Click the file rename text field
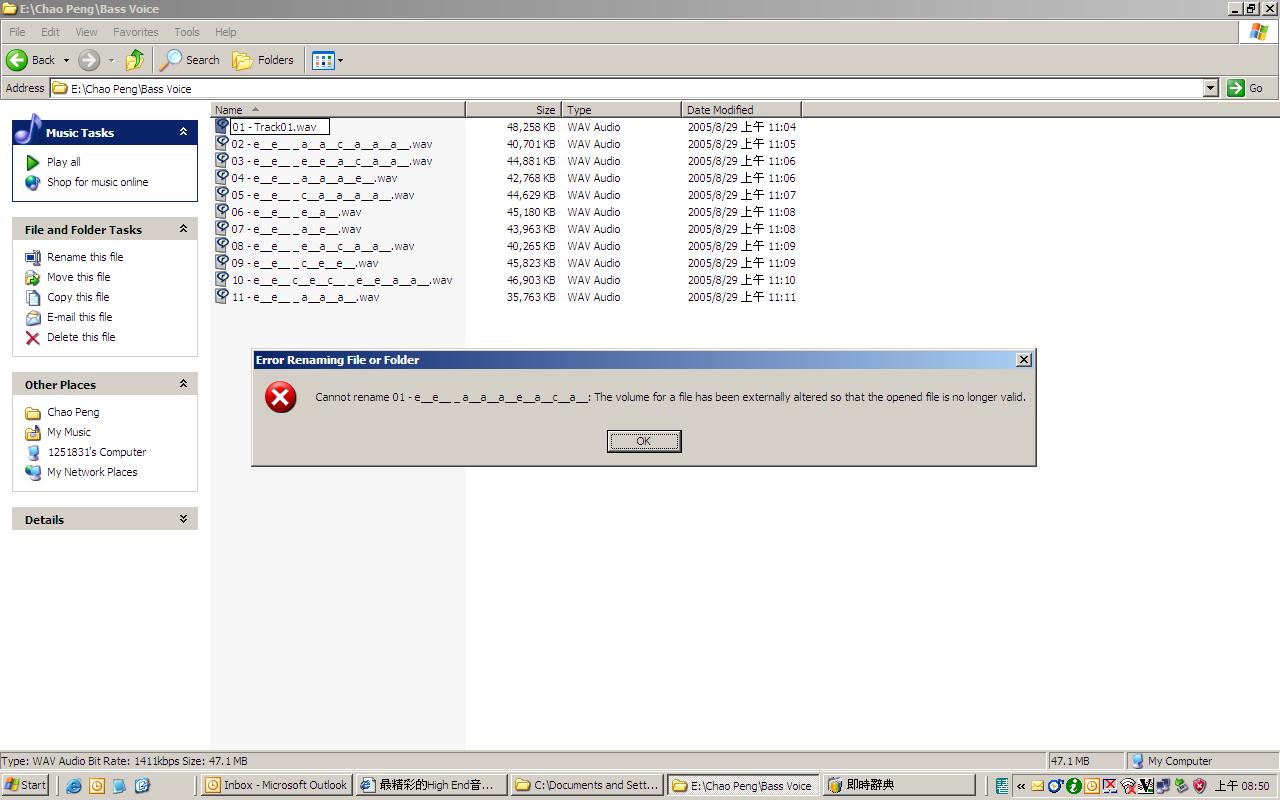1280x800 pixels. coord(279,127)
